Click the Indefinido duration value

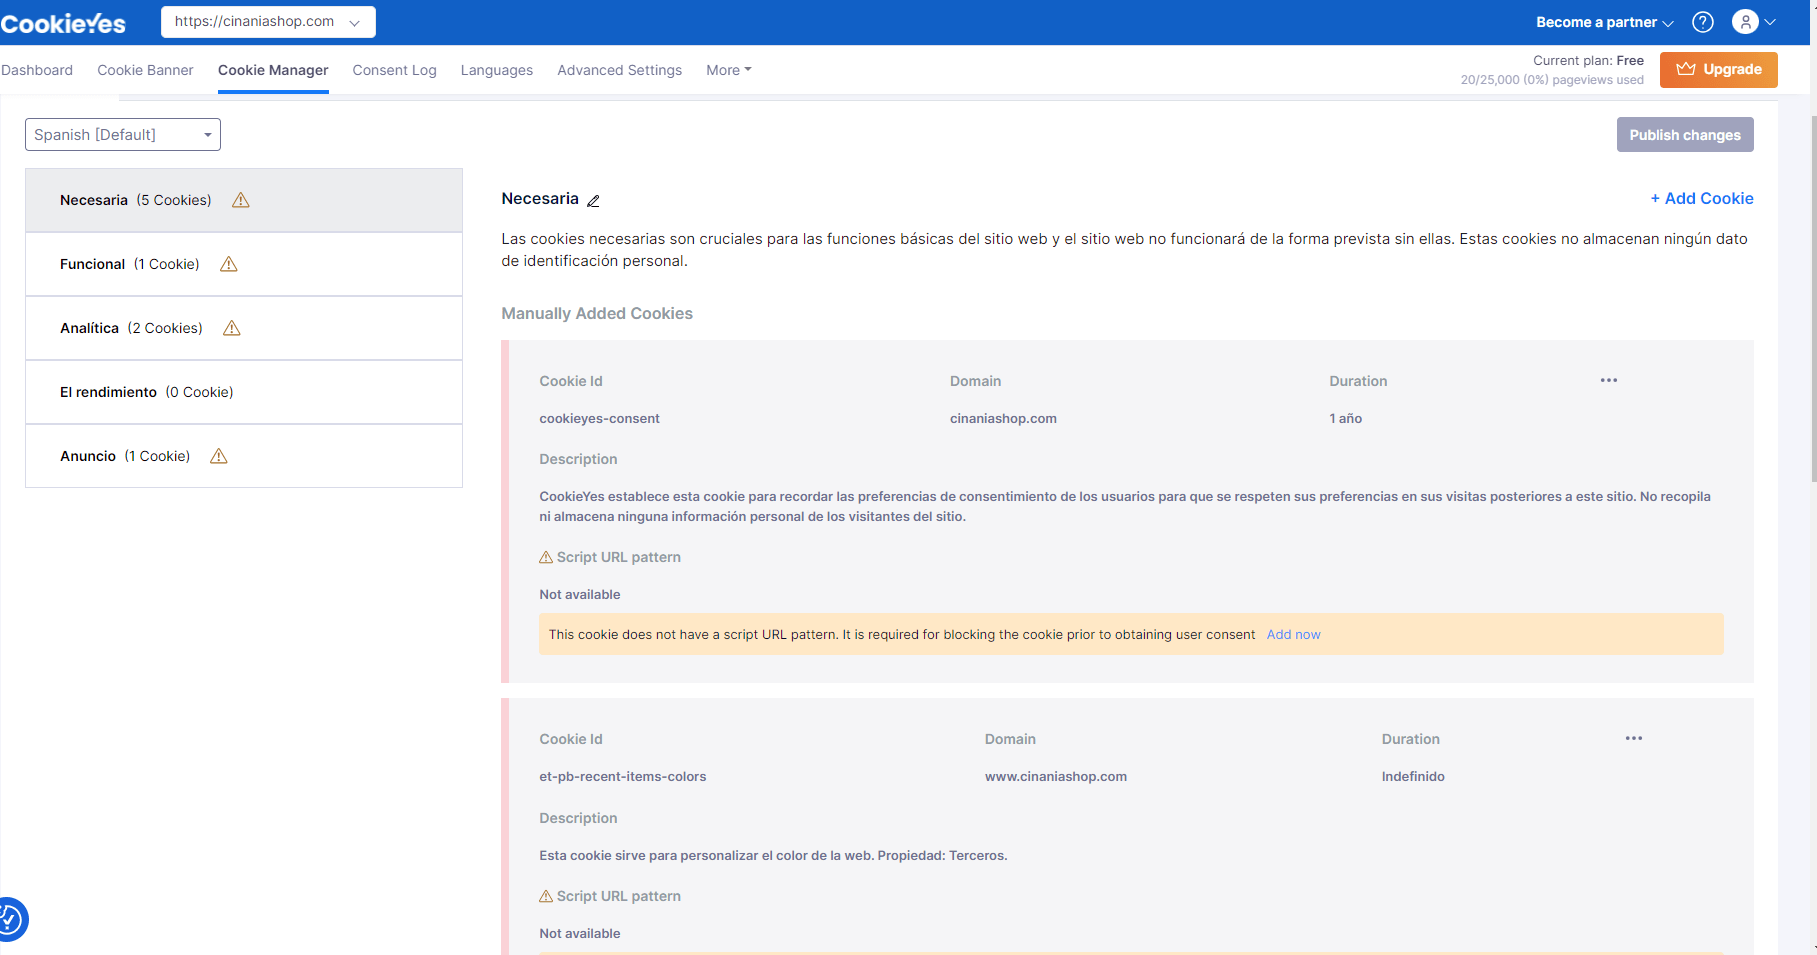click(x=1412, y=776)
